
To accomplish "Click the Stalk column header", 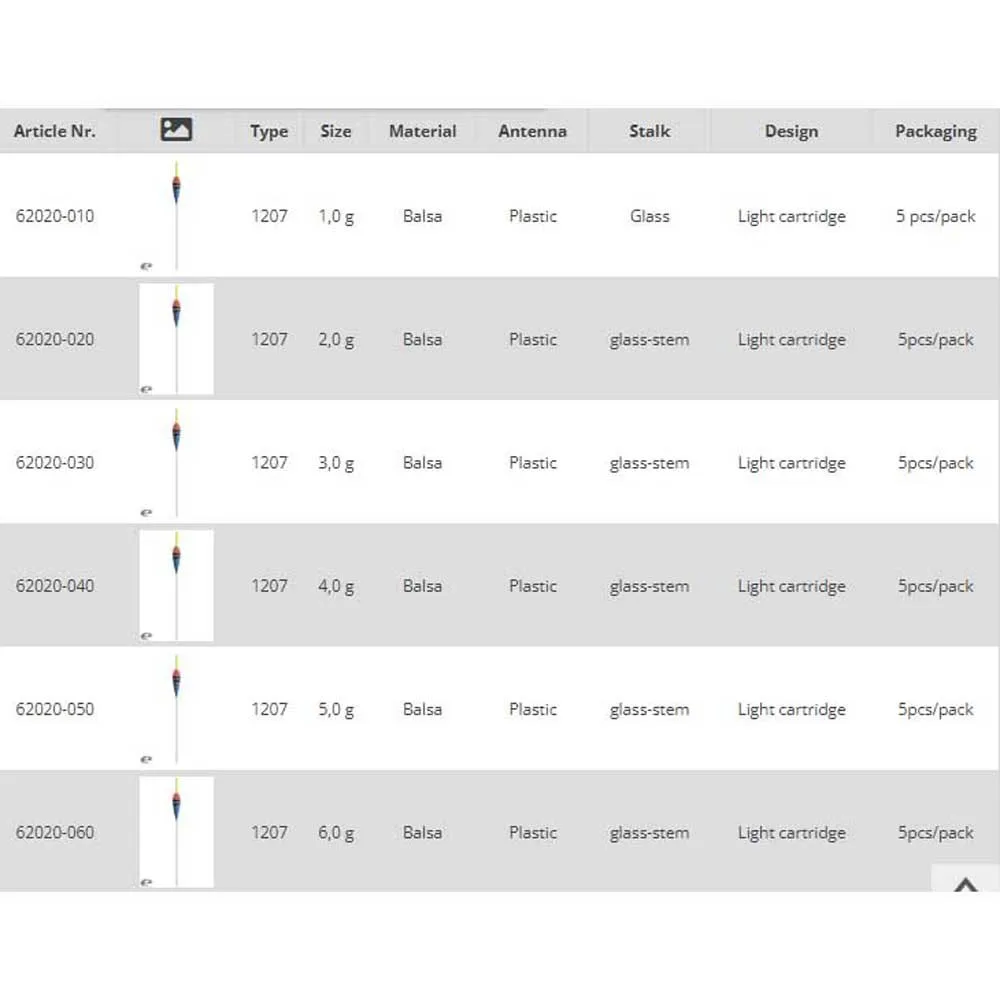I will 649,131.
